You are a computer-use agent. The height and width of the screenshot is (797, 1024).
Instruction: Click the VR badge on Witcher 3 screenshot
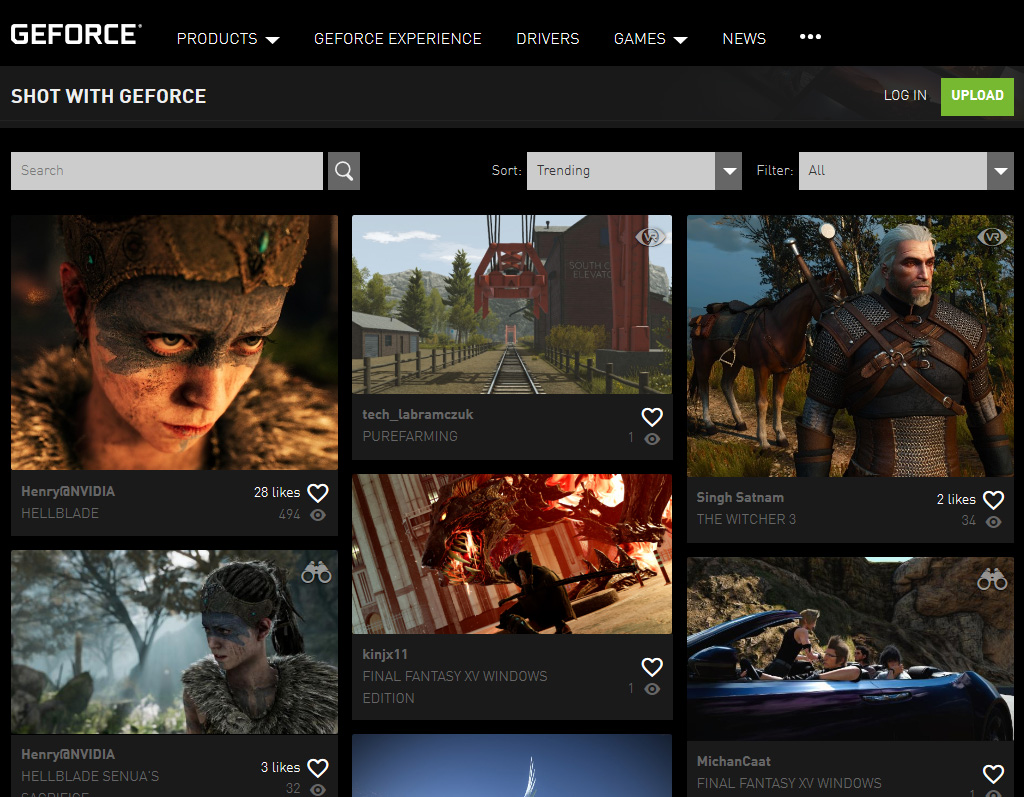(x=992, y=237)
